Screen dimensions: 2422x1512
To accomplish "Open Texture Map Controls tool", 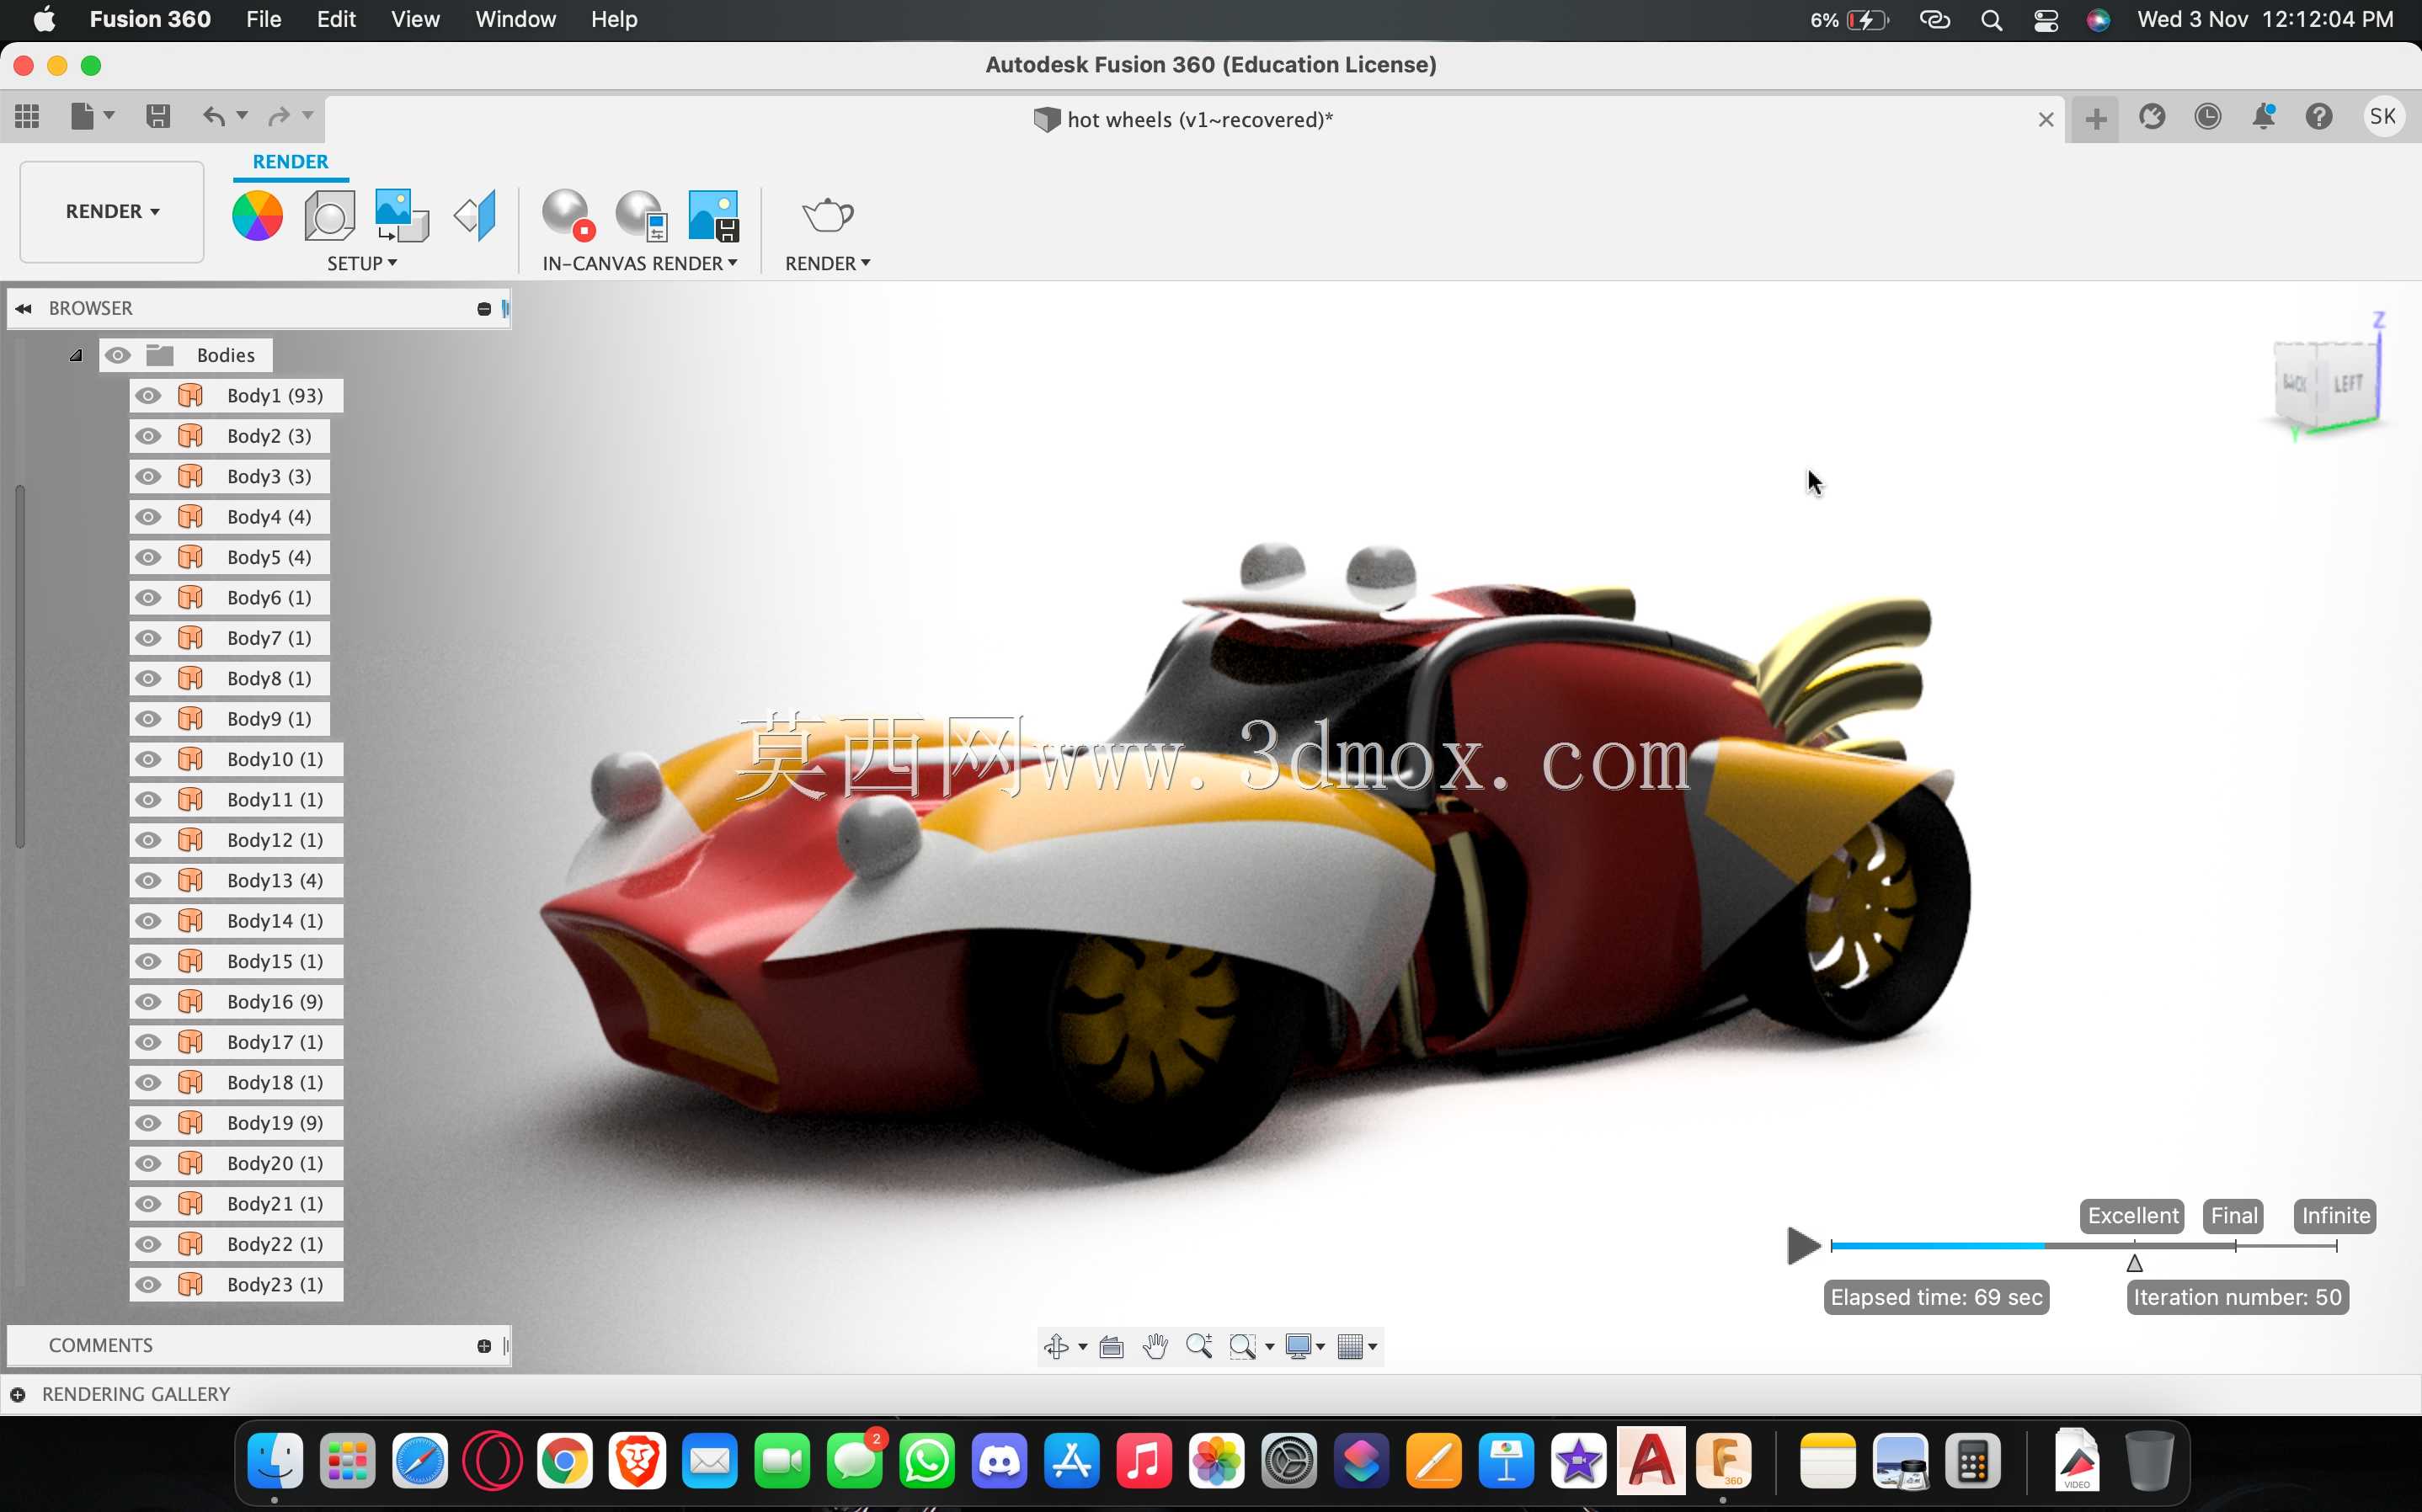I will point(474,215).
